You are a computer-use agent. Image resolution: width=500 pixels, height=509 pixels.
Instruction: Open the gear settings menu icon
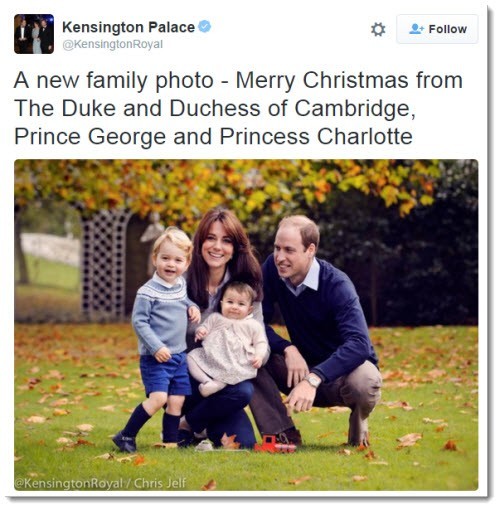[378, 29]
